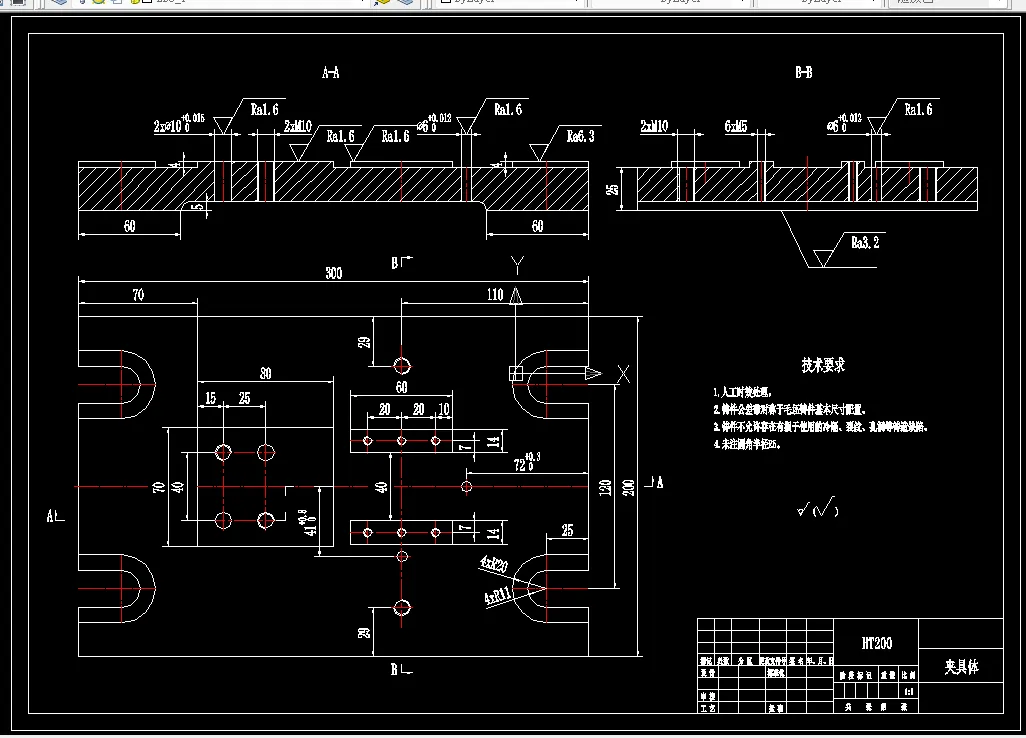Click the UCS icon Y axis label

pyautogui.click(x=517, y=265)
